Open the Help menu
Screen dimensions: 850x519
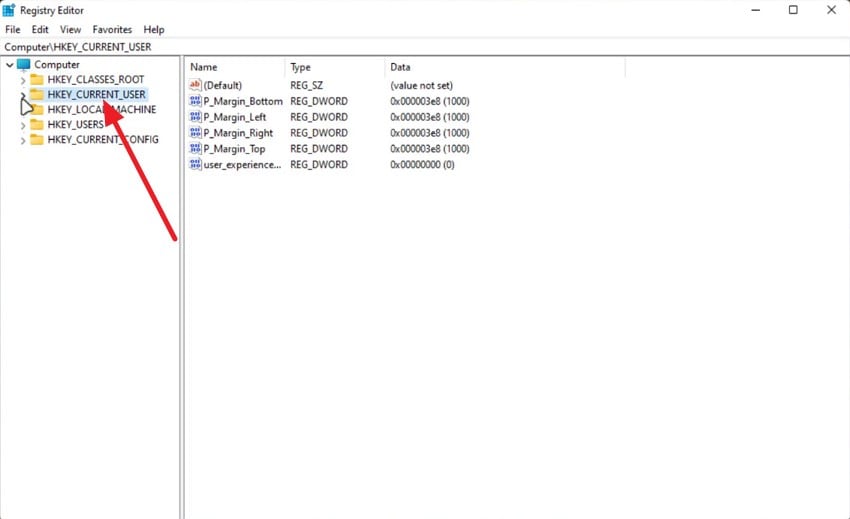[x=154, y=29]
